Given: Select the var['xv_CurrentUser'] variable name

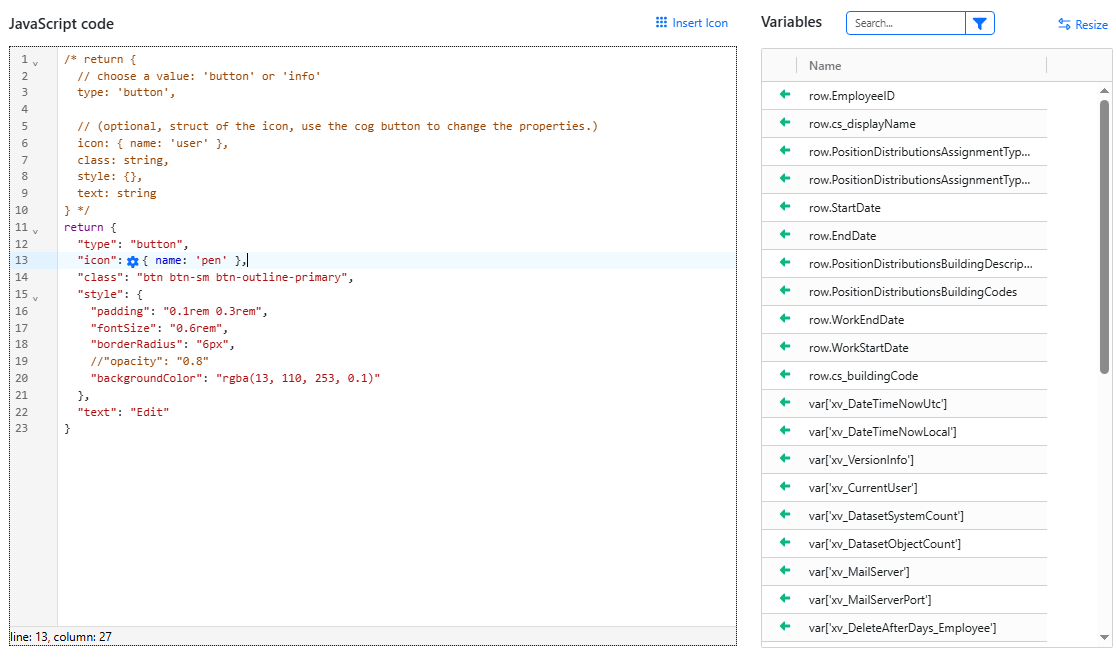Looking at the screenshot, I should 863,488.
